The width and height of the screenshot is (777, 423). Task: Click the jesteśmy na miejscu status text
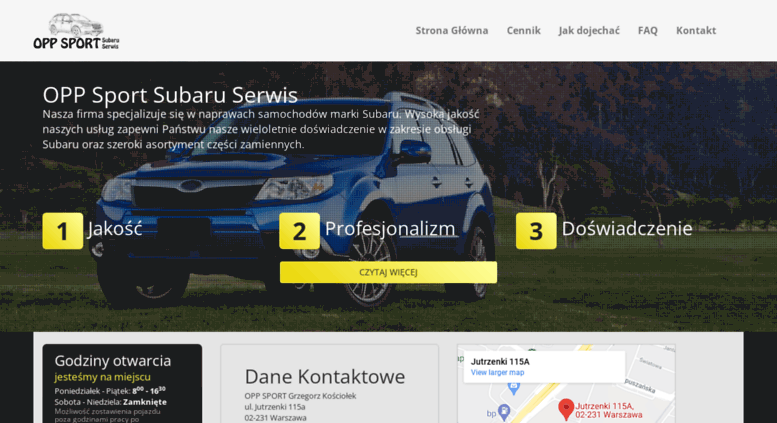(103, 377)
